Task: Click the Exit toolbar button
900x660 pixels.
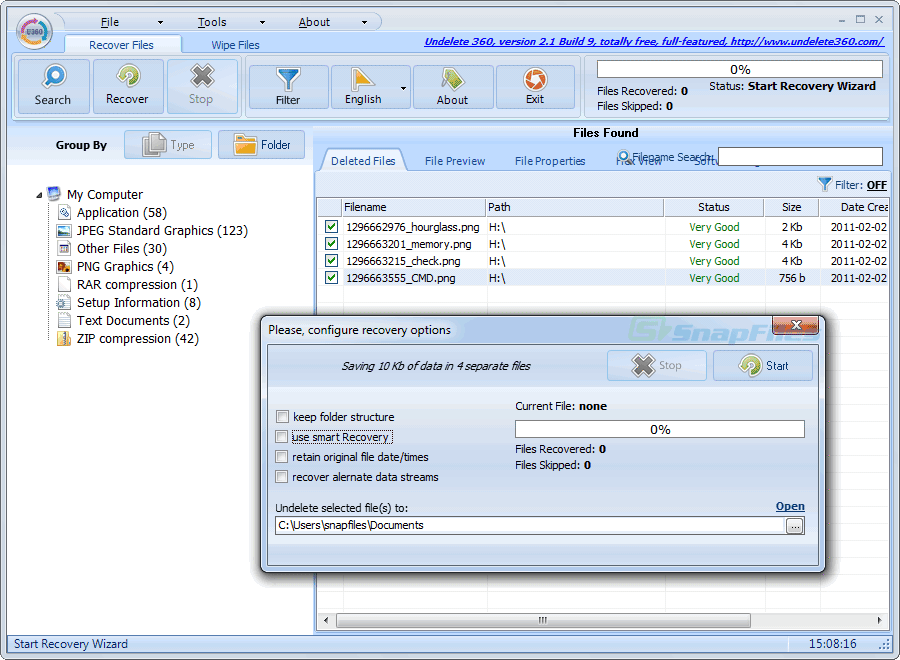Action: [535, 87]
